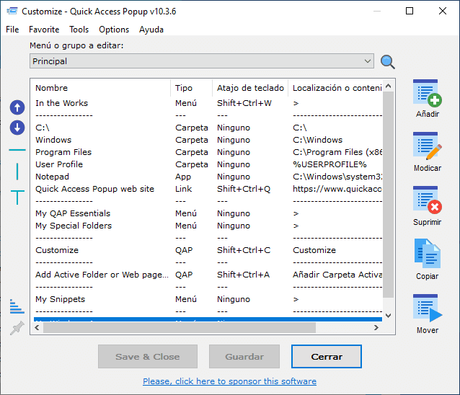Image resolution: width=460 pixels, height=395 pixels.
Task: Select the In the Works row
Action: pyautogui.click(x=208, y=103)
